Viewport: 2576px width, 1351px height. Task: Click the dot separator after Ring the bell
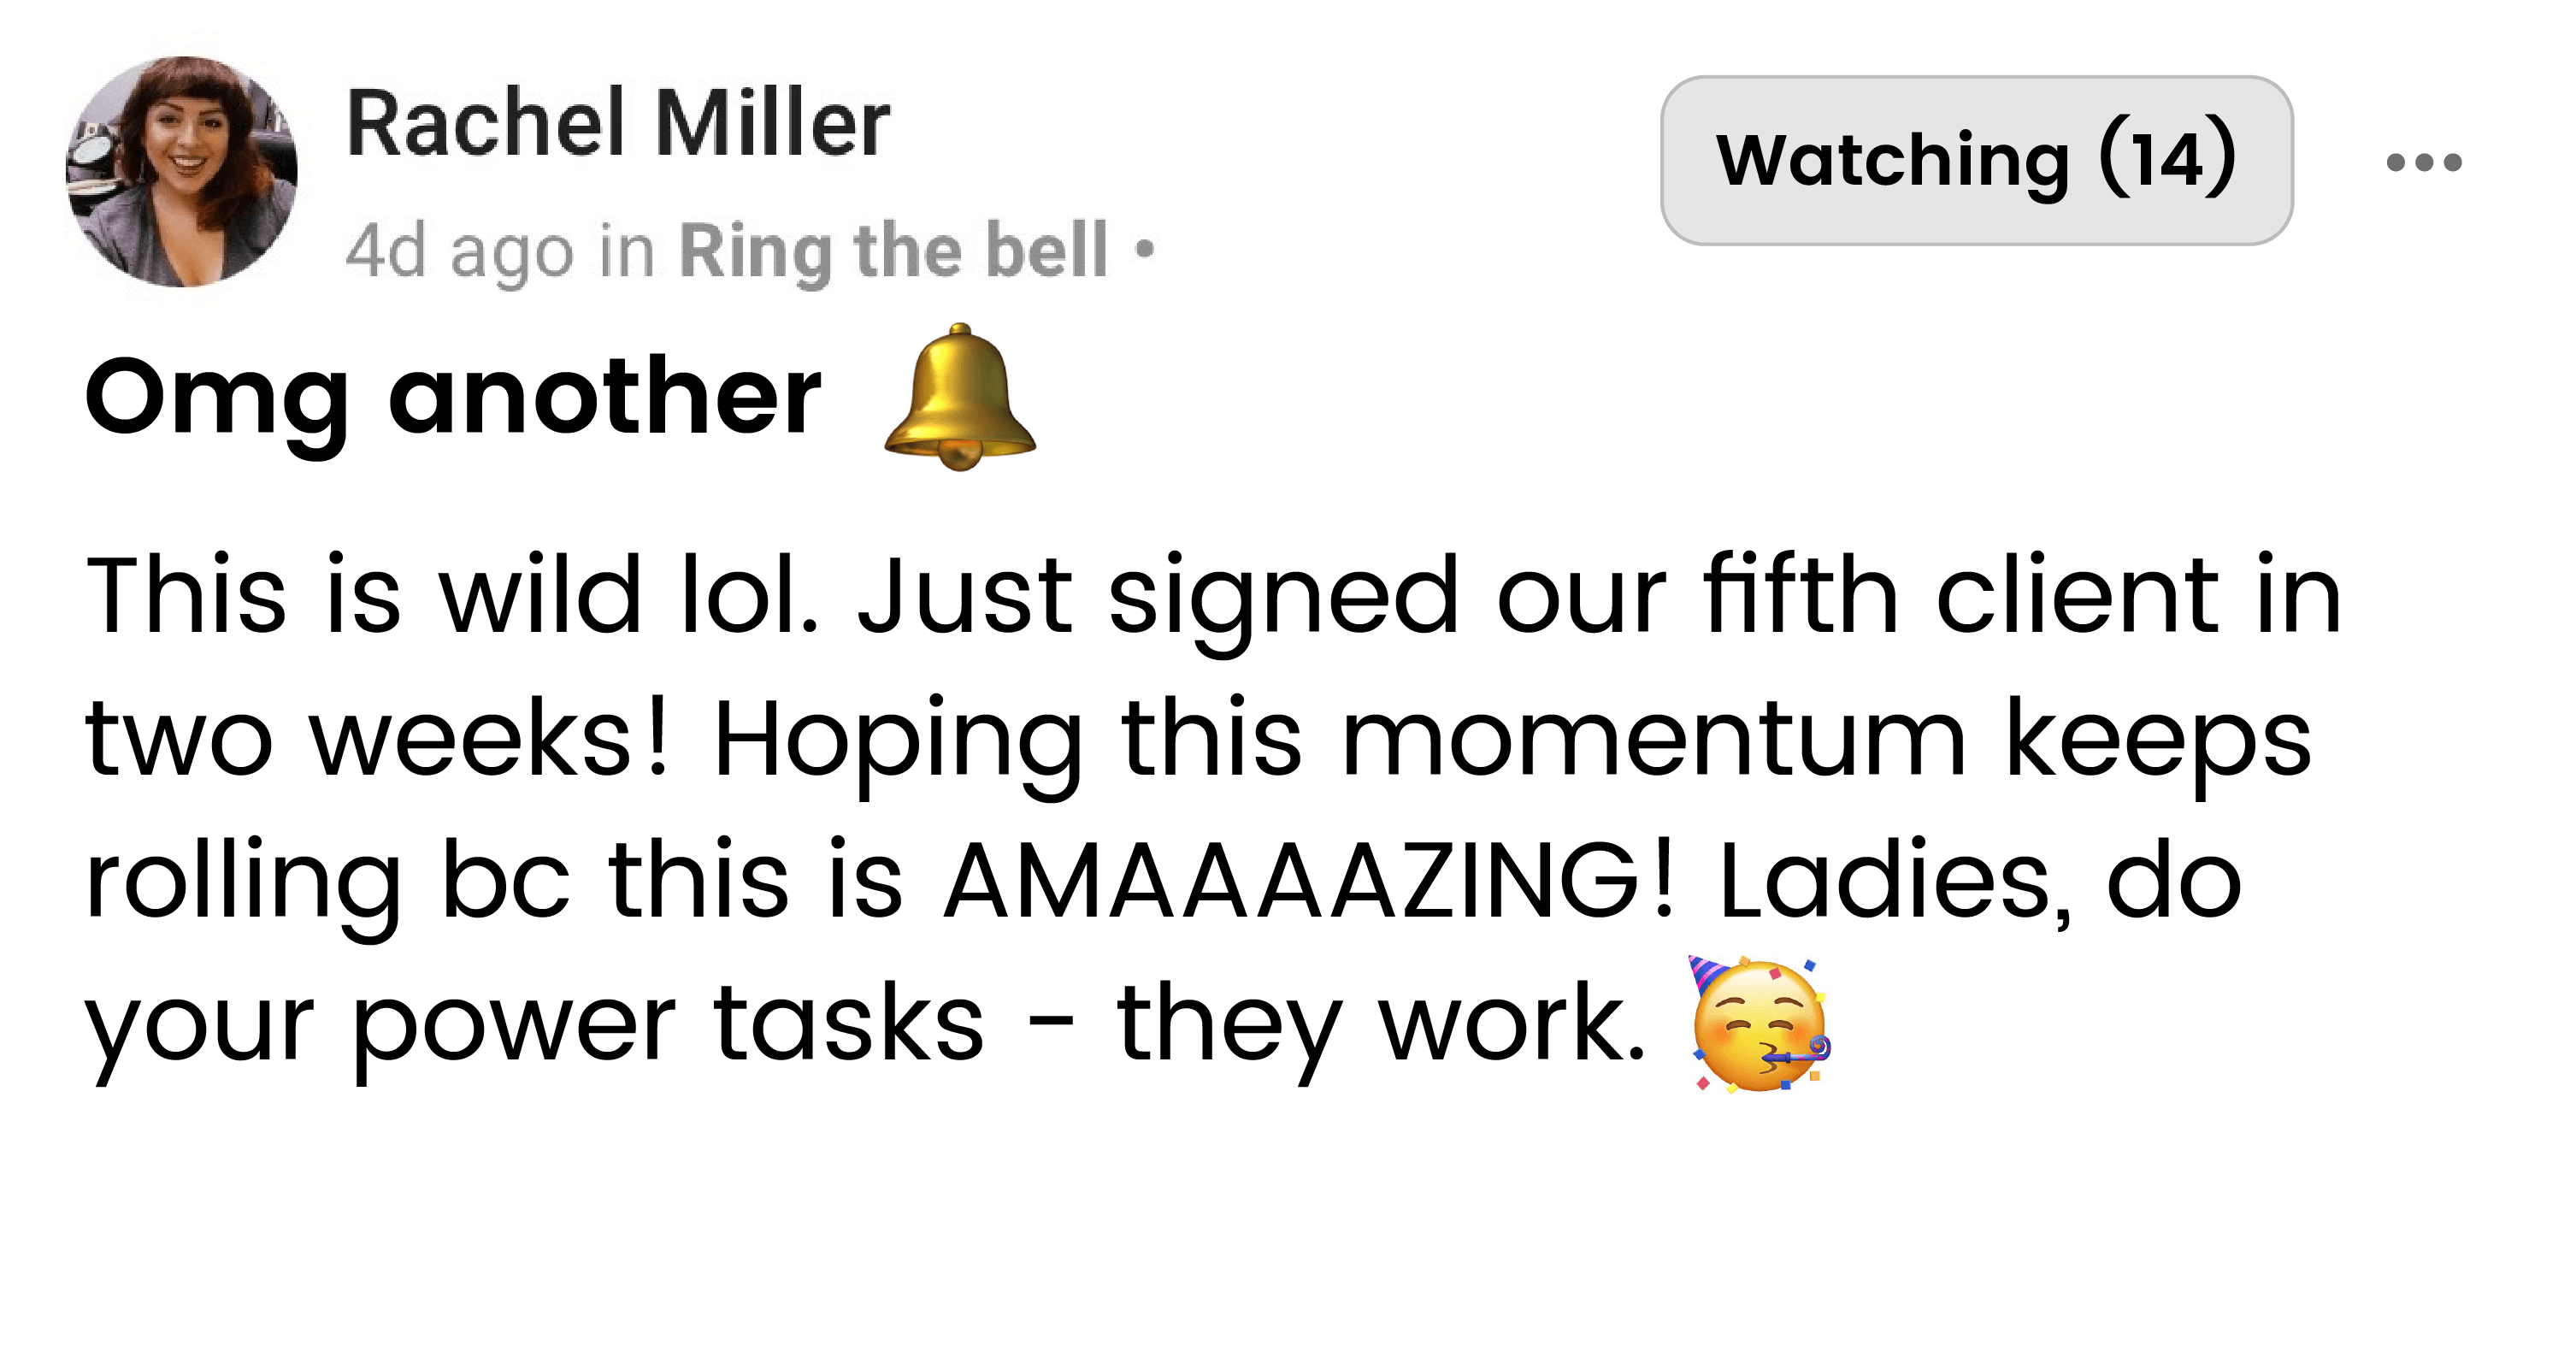click(1145, 249)
